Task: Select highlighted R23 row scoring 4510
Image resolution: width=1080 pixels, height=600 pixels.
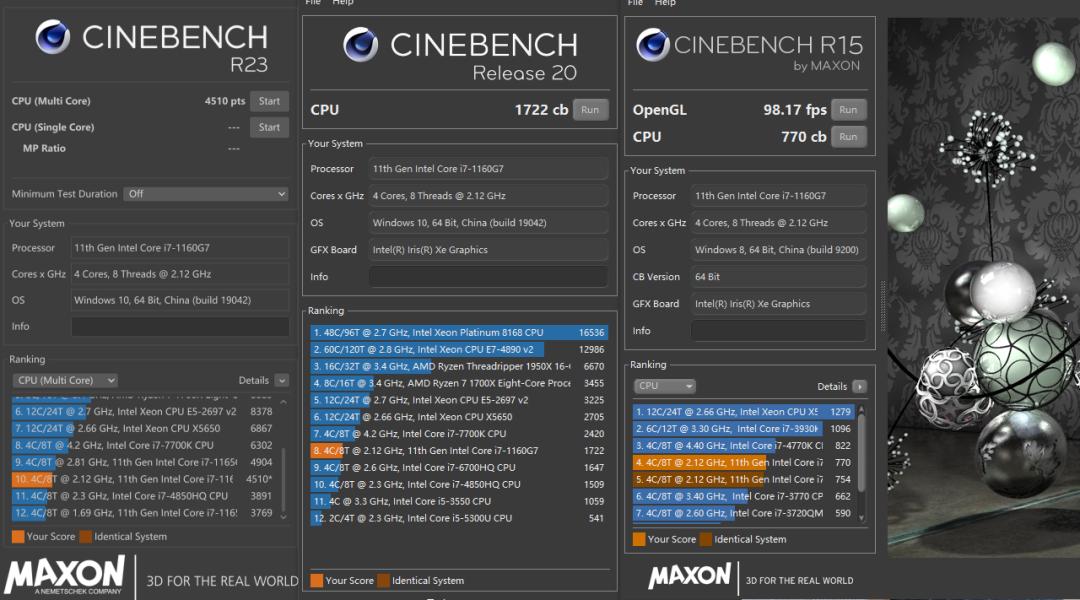Action: pos(143,479)
